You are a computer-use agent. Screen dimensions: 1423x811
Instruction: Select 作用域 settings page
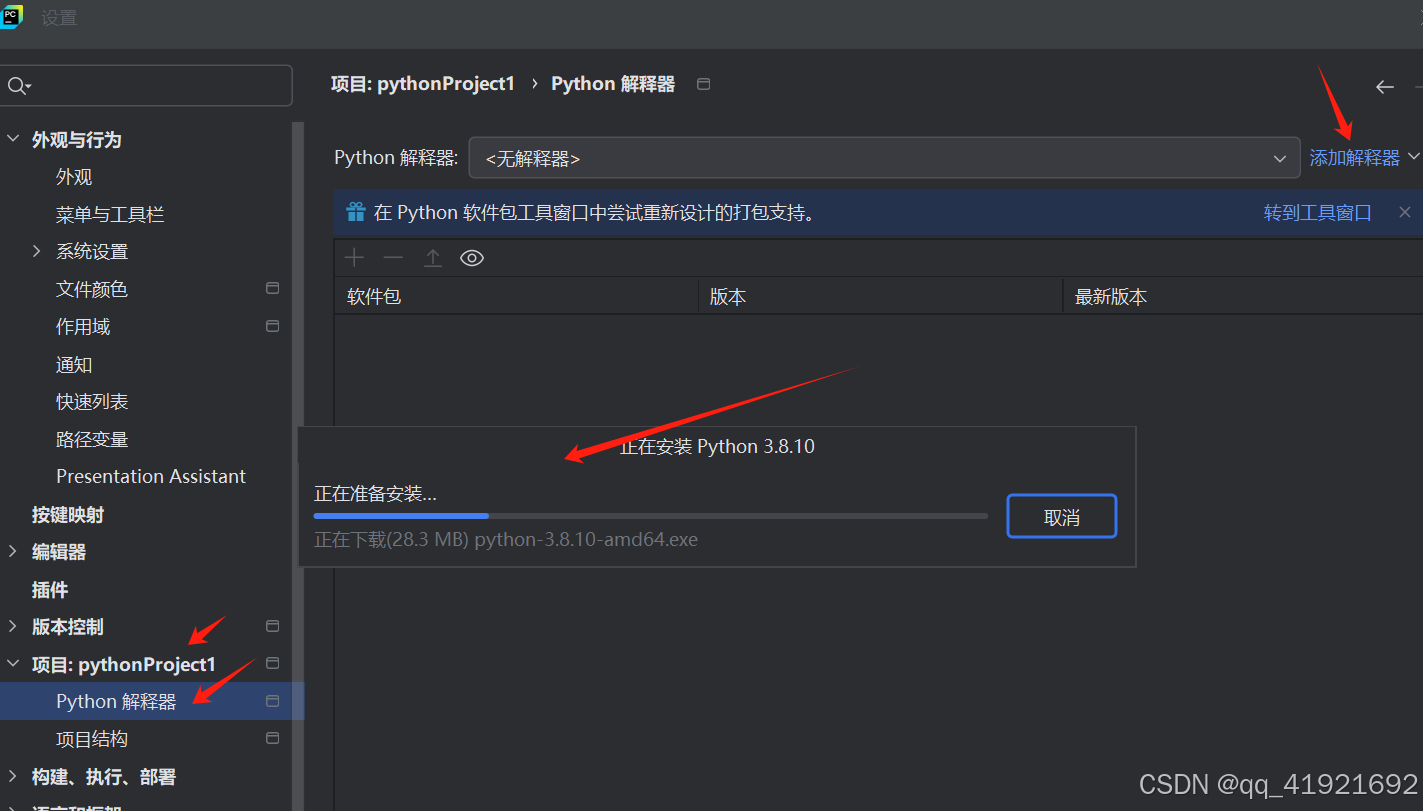[83, 327]
